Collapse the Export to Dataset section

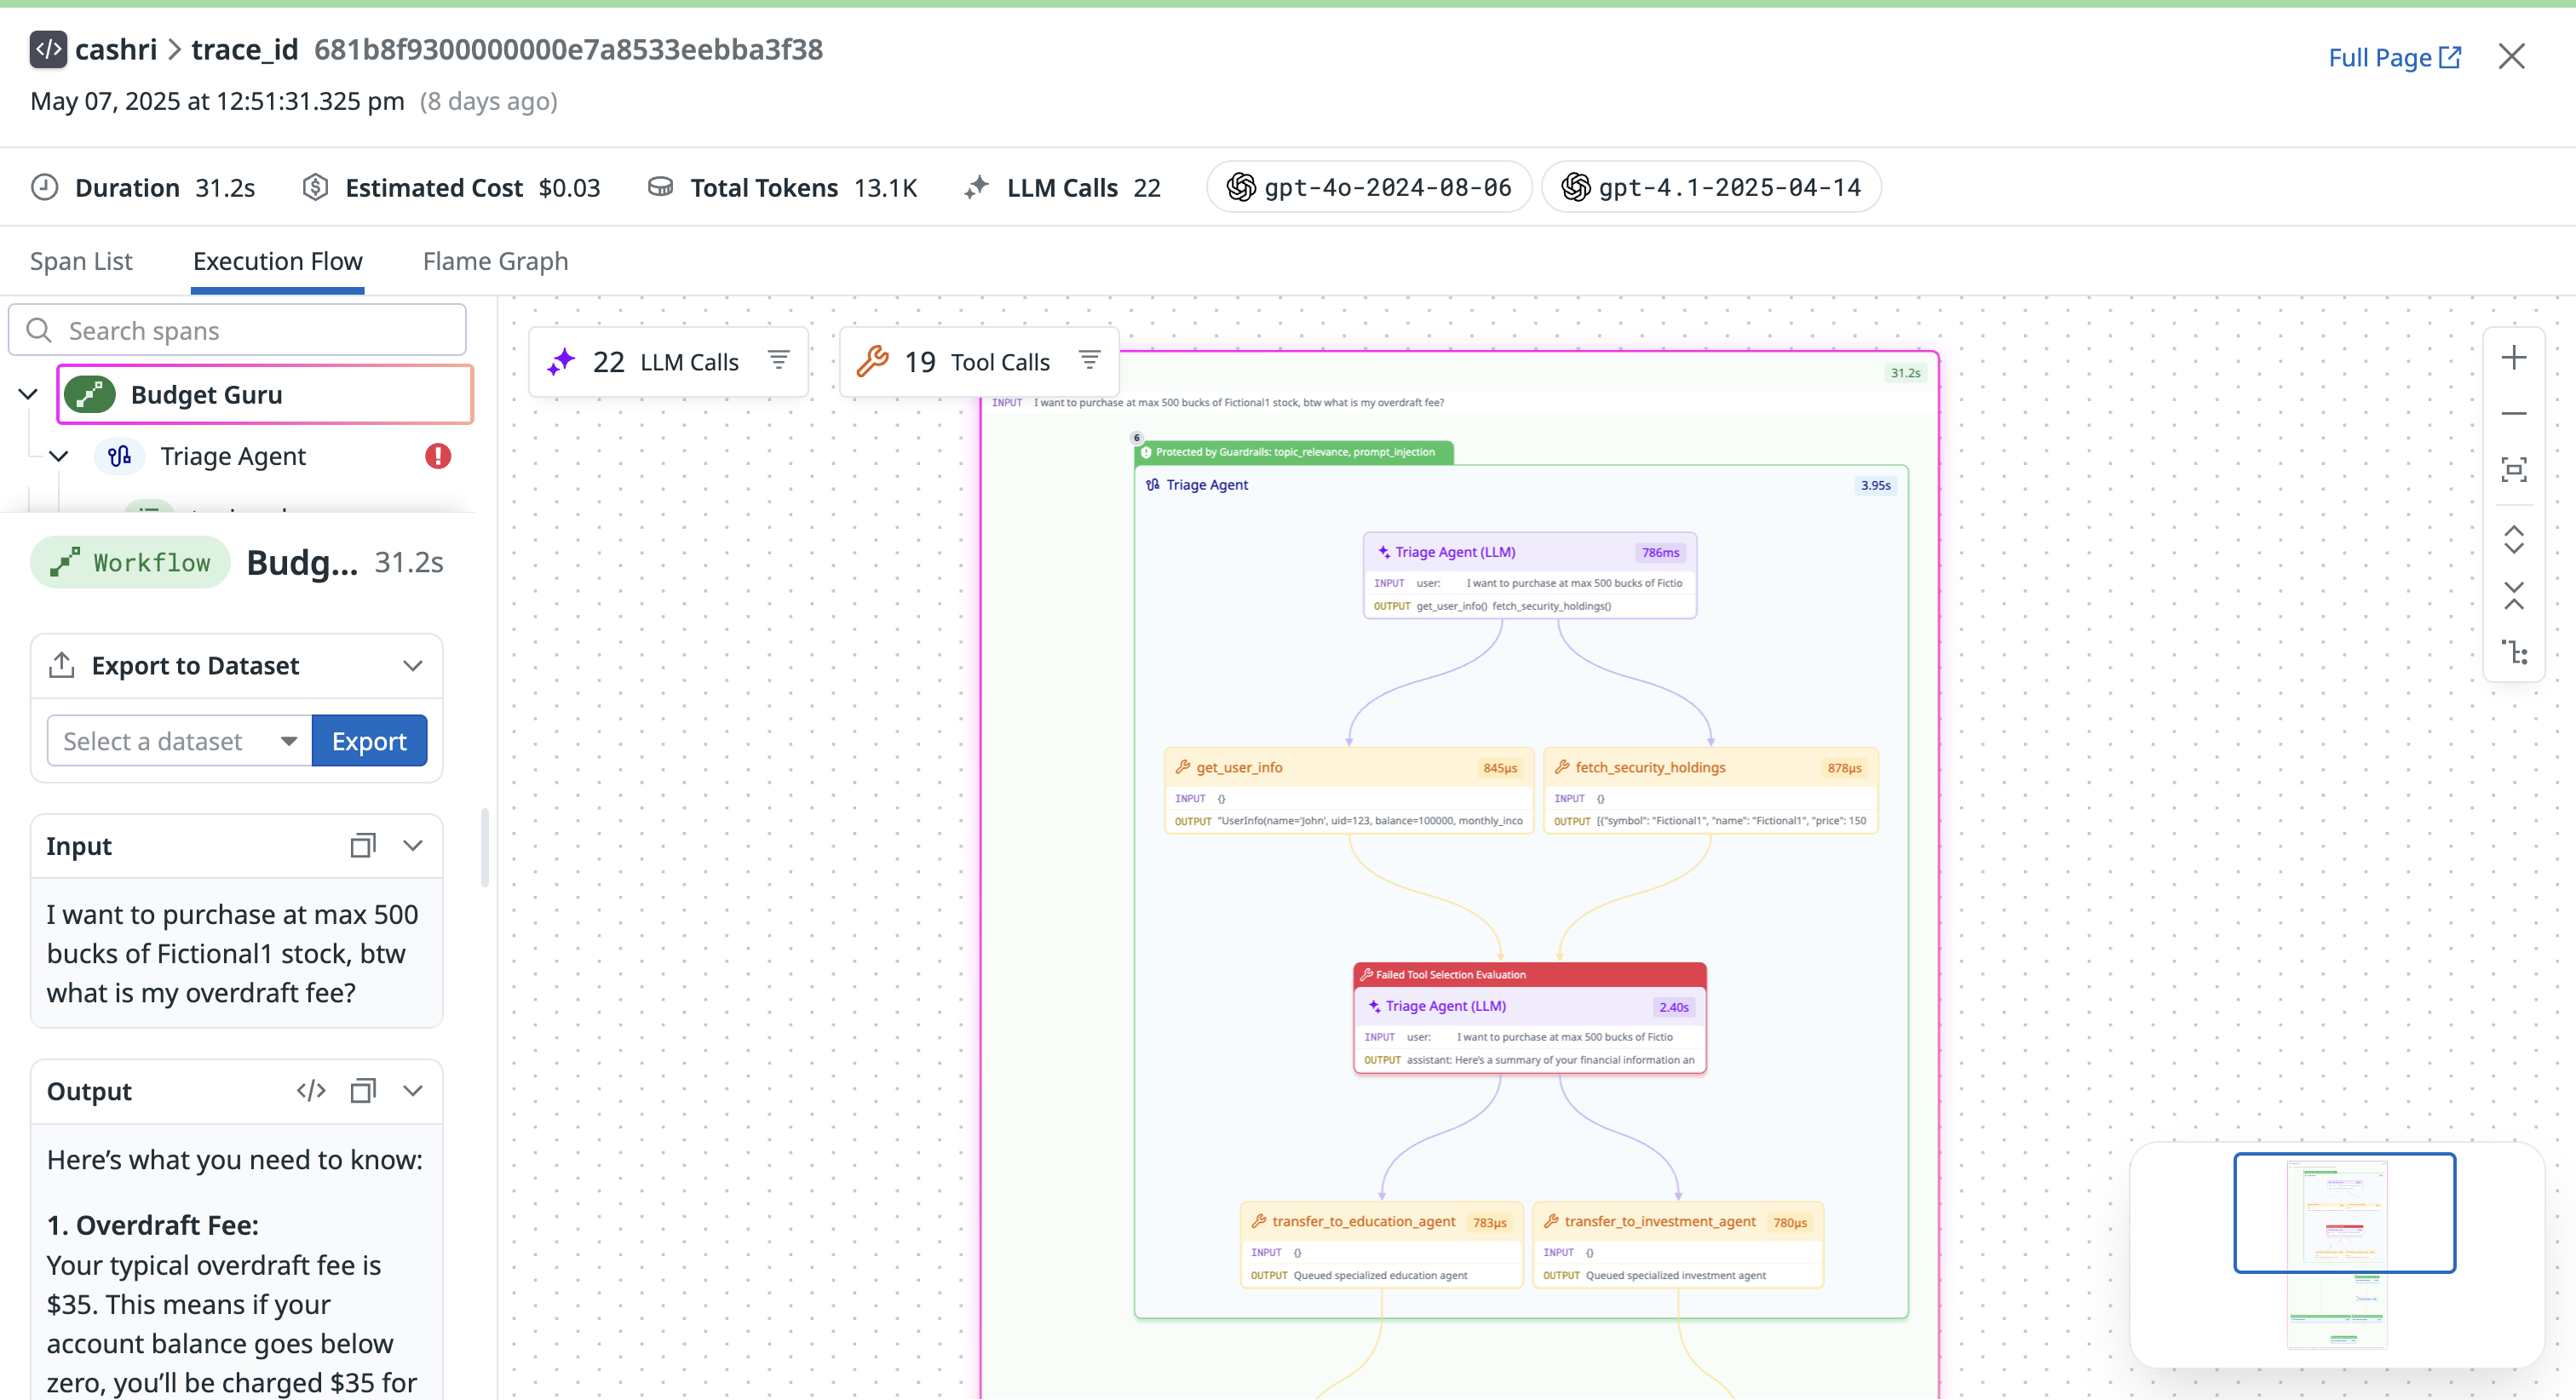pyautogui.click(x=412, y=666)
